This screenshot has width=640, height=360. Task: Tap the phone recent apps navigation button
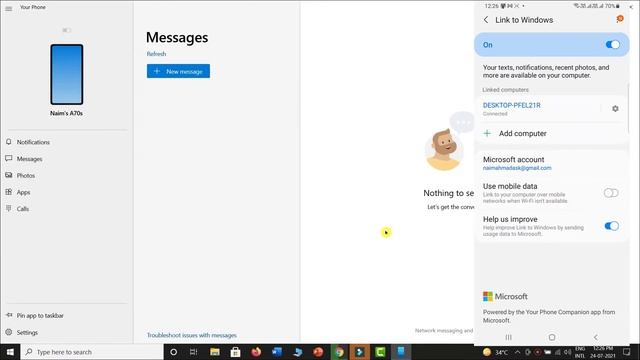pyautogui.click(x=509, y=337)
